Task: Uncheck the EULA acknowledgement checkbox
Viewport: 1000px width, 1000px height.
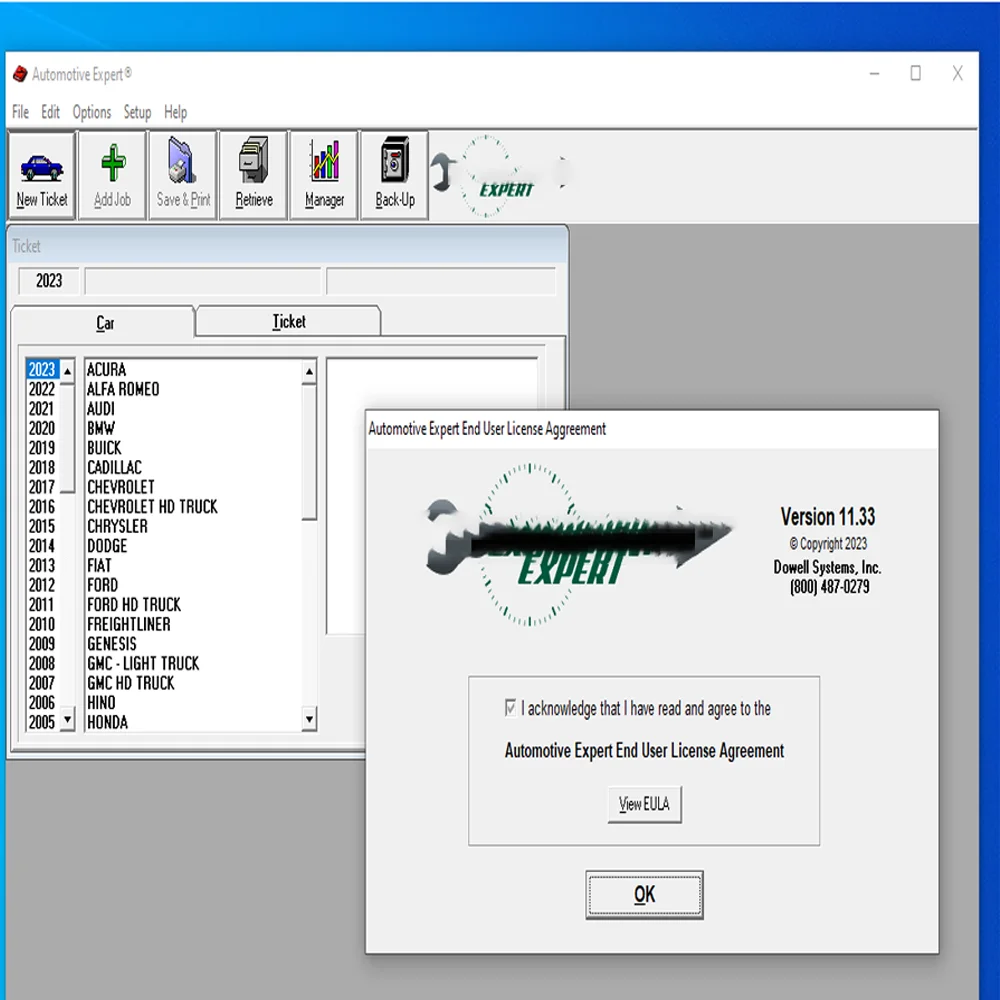Action: (x=510, y=708)
